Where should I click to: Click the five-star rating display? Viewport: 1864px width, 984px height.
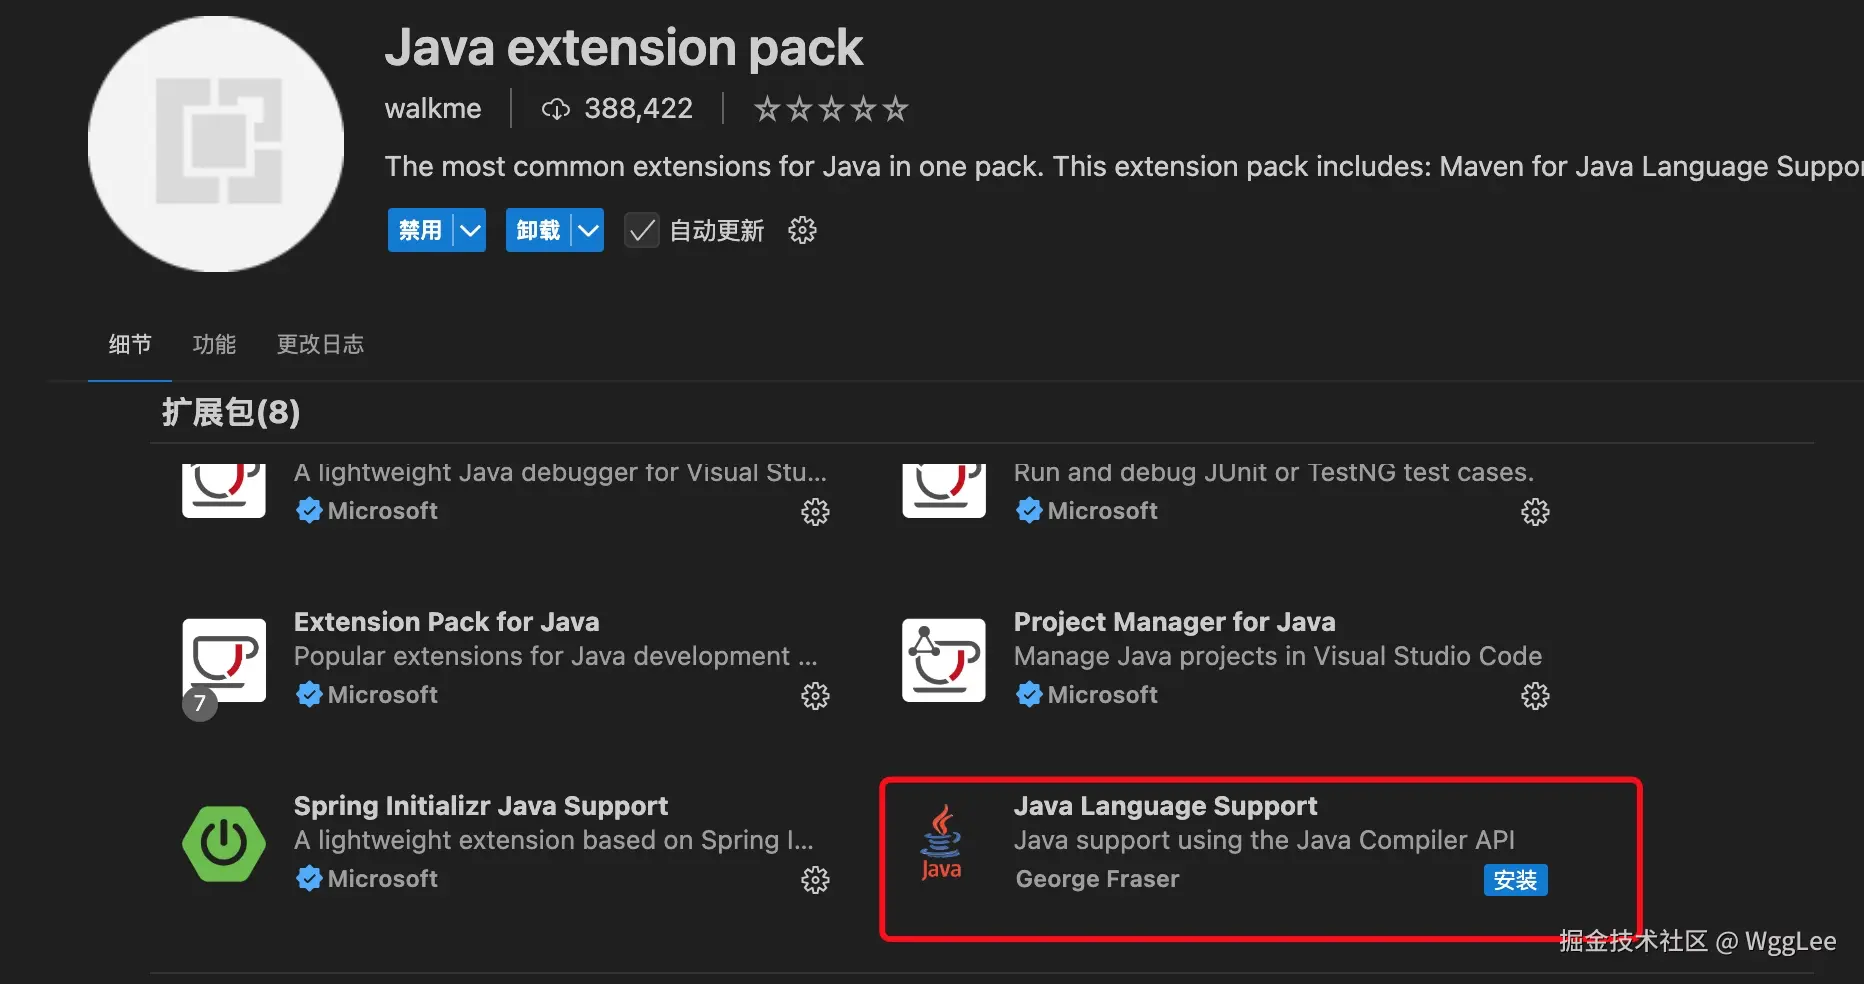(830, 108)
